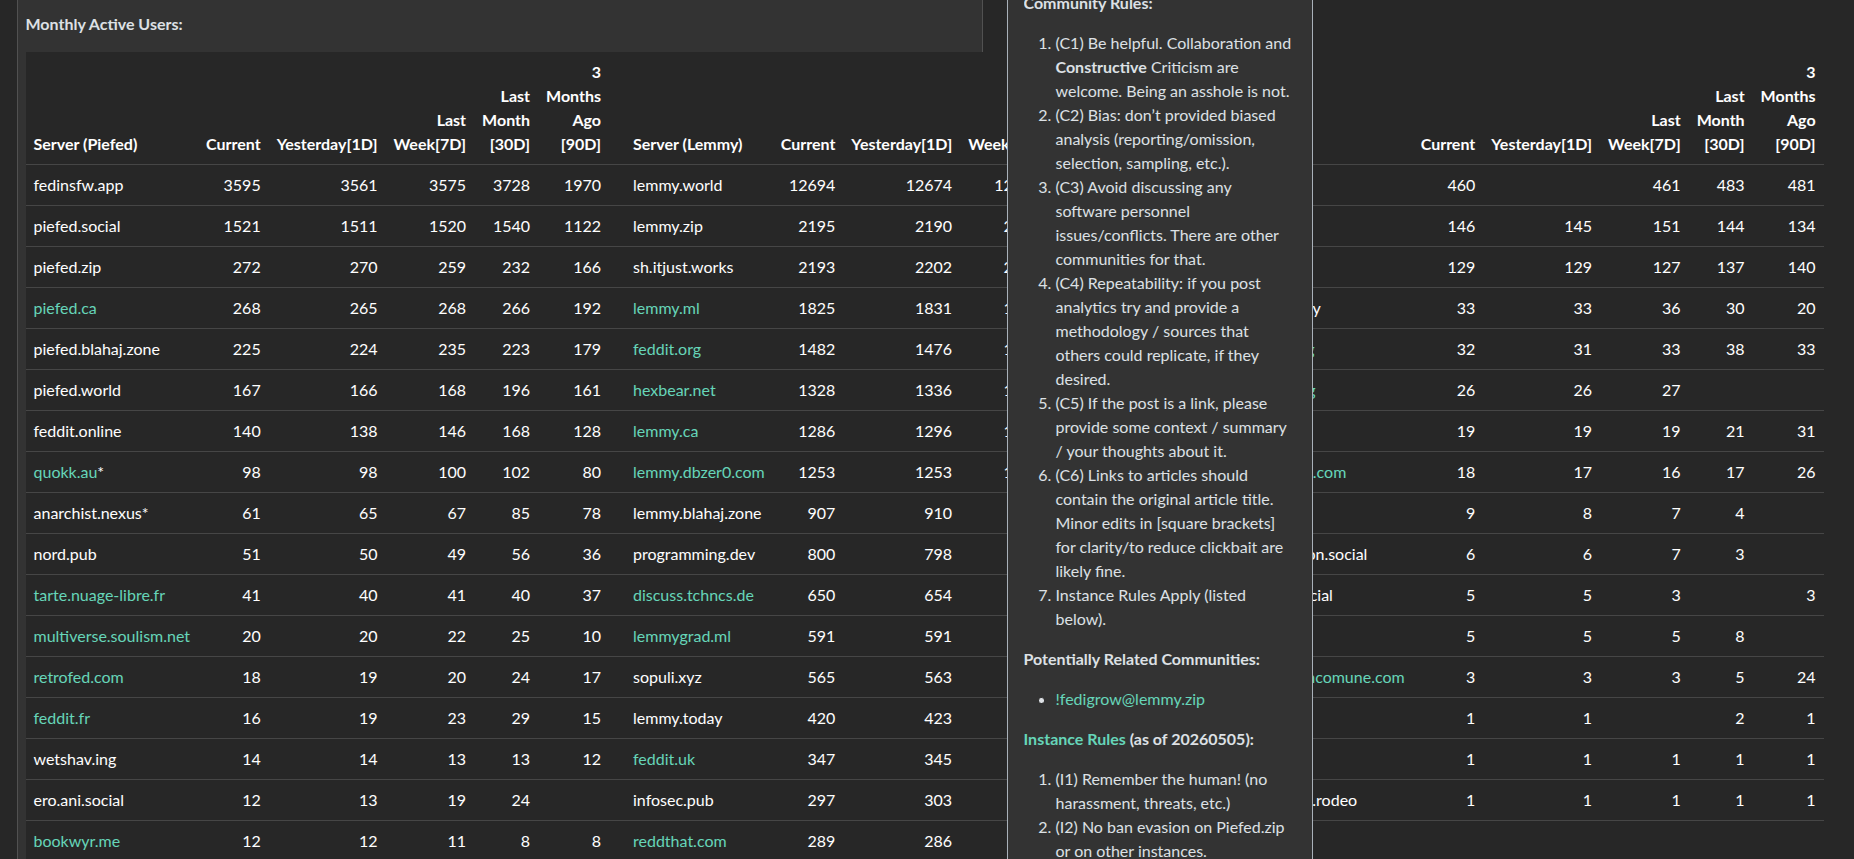The width and height of the screenshot is (1854, 859).
Task: Click the Server (Piefed) column header
Action: (85, 145)
